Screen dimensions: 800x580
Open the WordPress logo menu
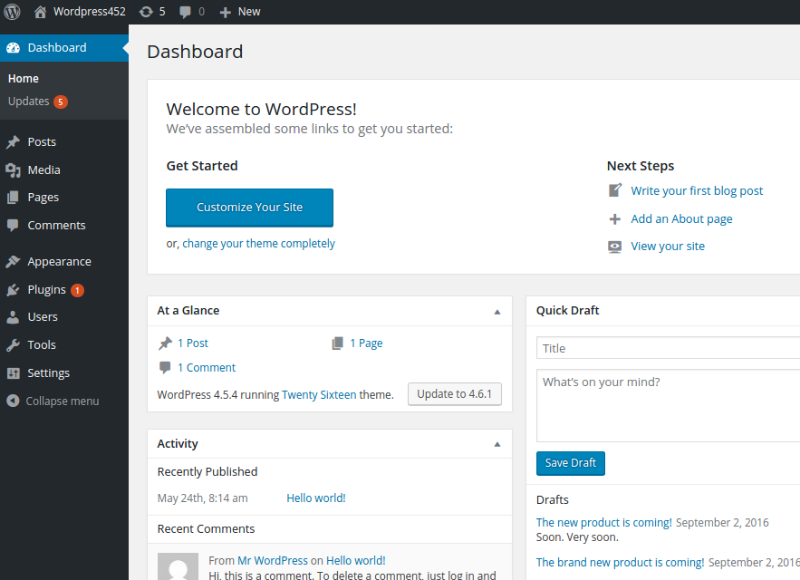(x=12, y=11)
